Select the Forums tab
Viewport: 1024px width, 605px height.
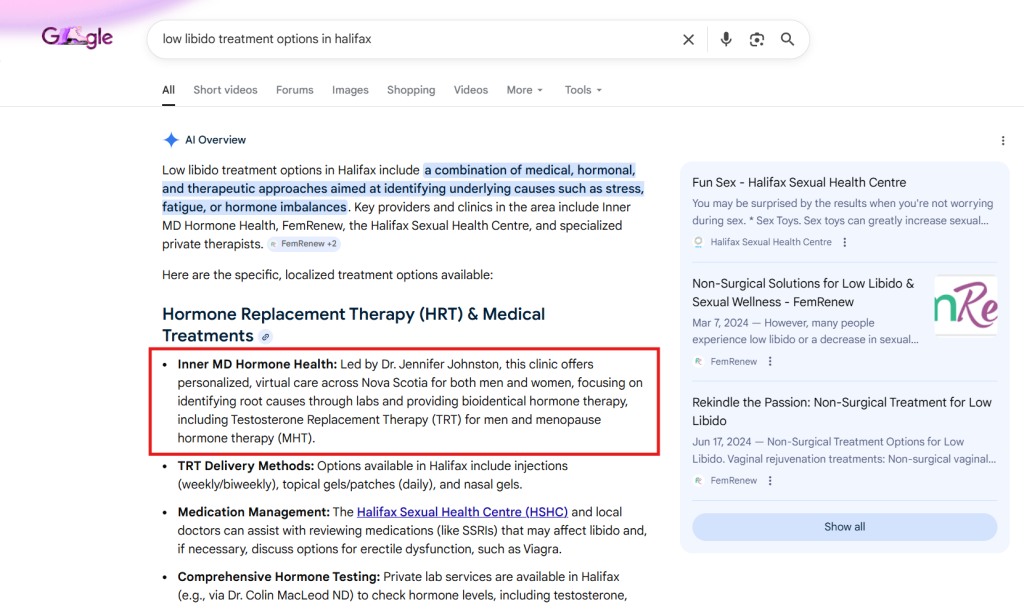pyautogui.click(x=294, y=90)
